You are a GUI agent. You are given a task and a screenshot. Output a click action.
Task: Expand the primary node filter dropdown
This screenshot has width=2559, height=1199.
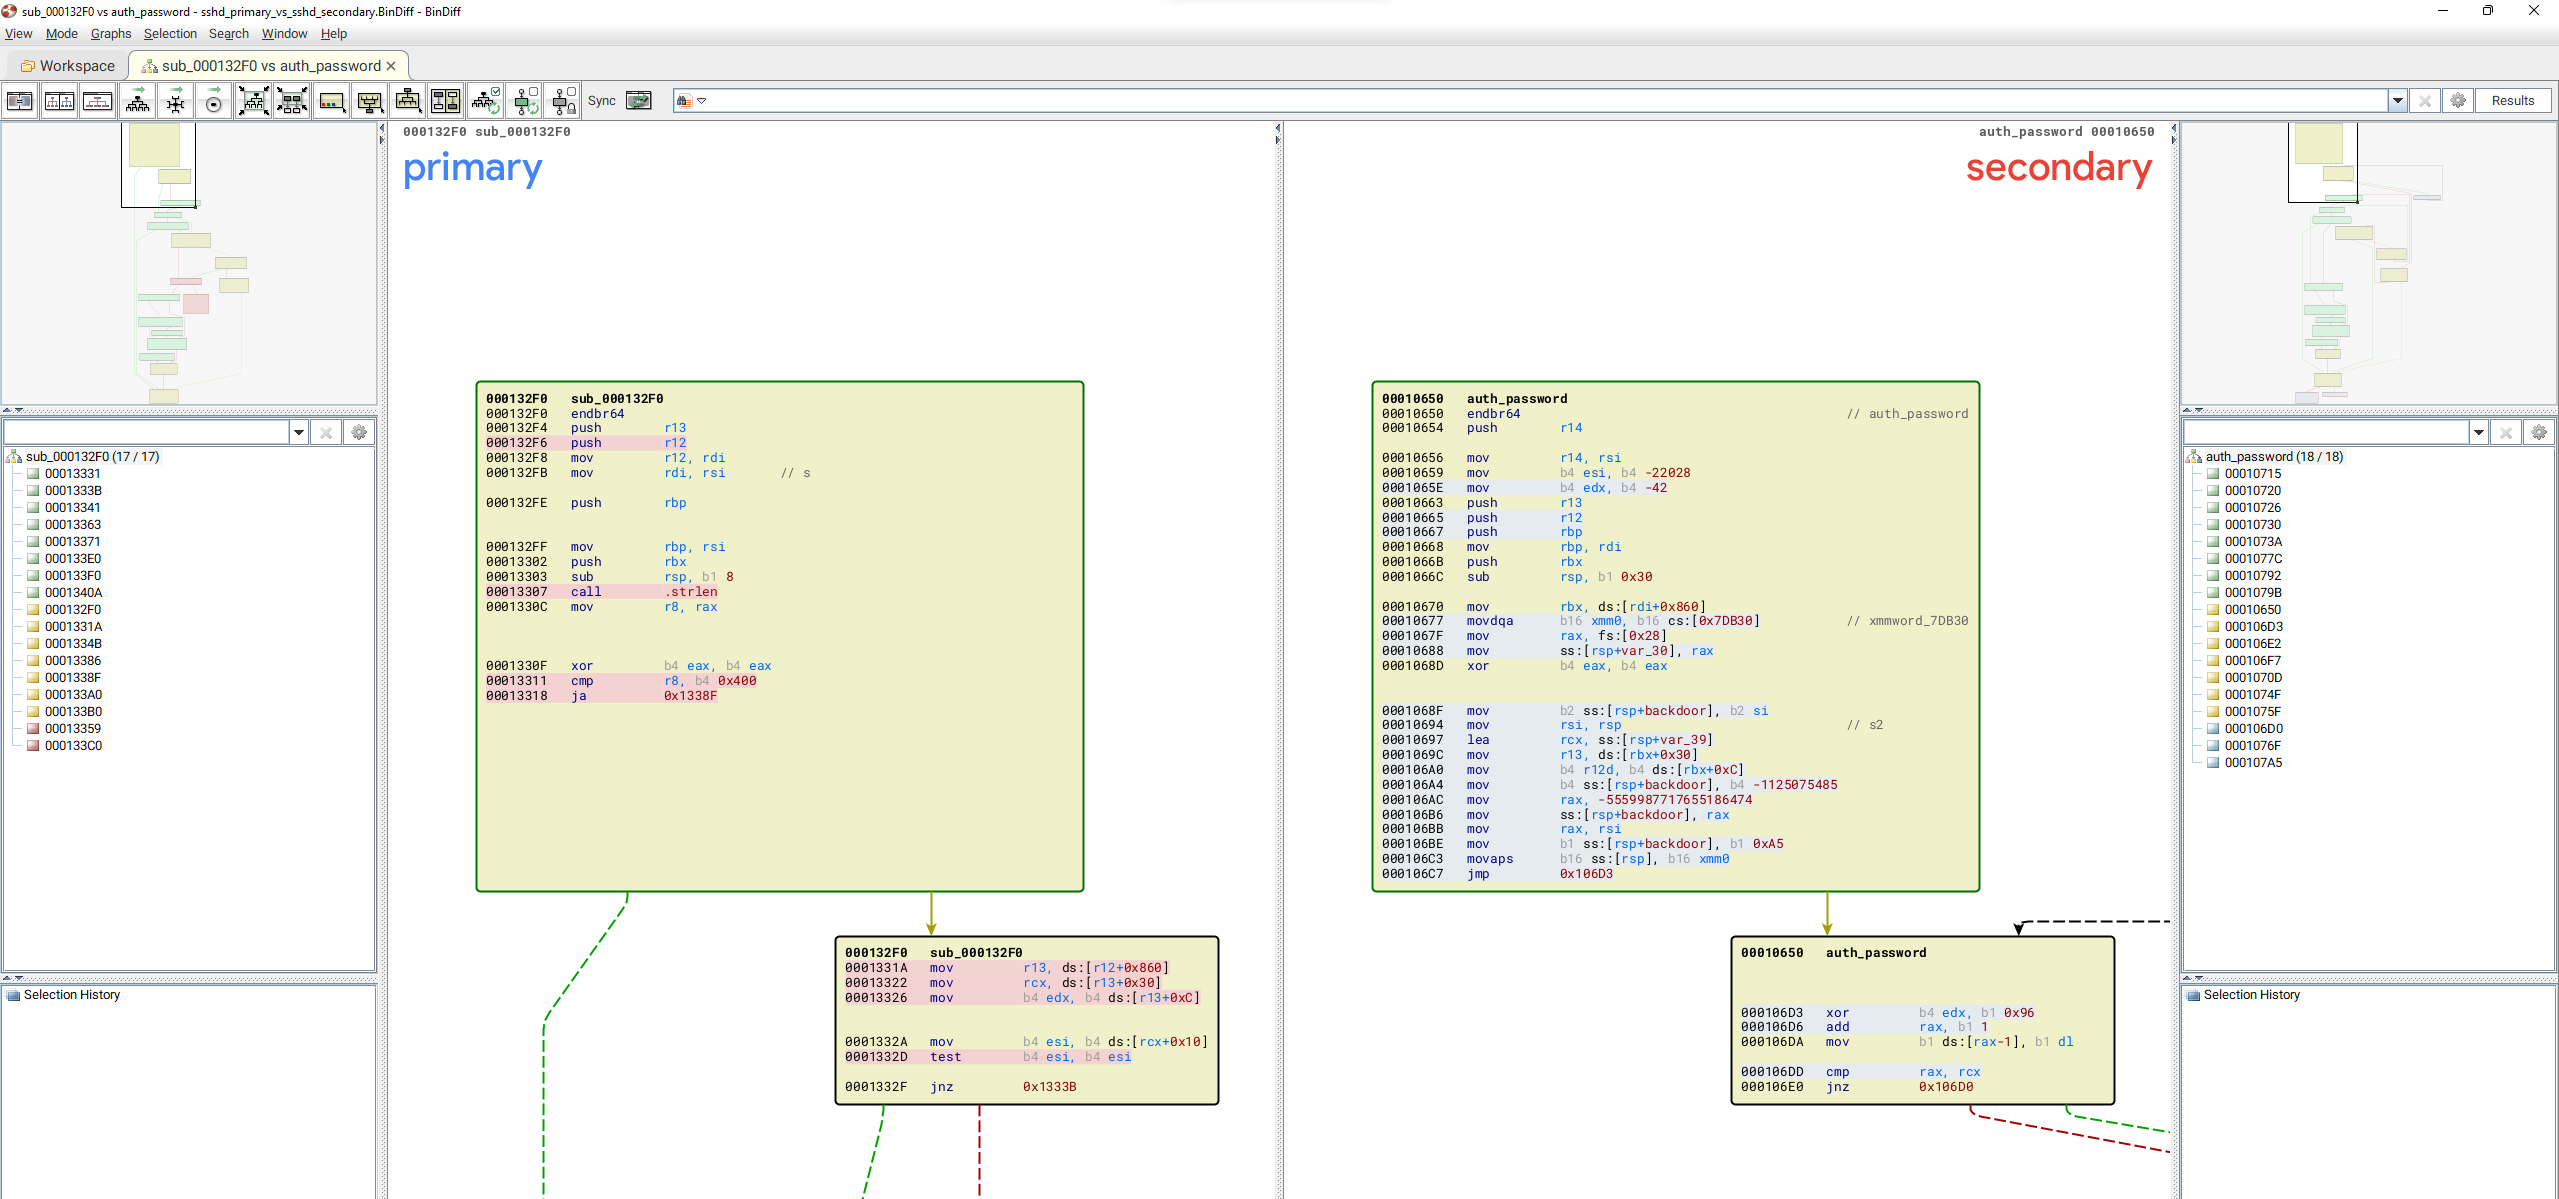298,432
